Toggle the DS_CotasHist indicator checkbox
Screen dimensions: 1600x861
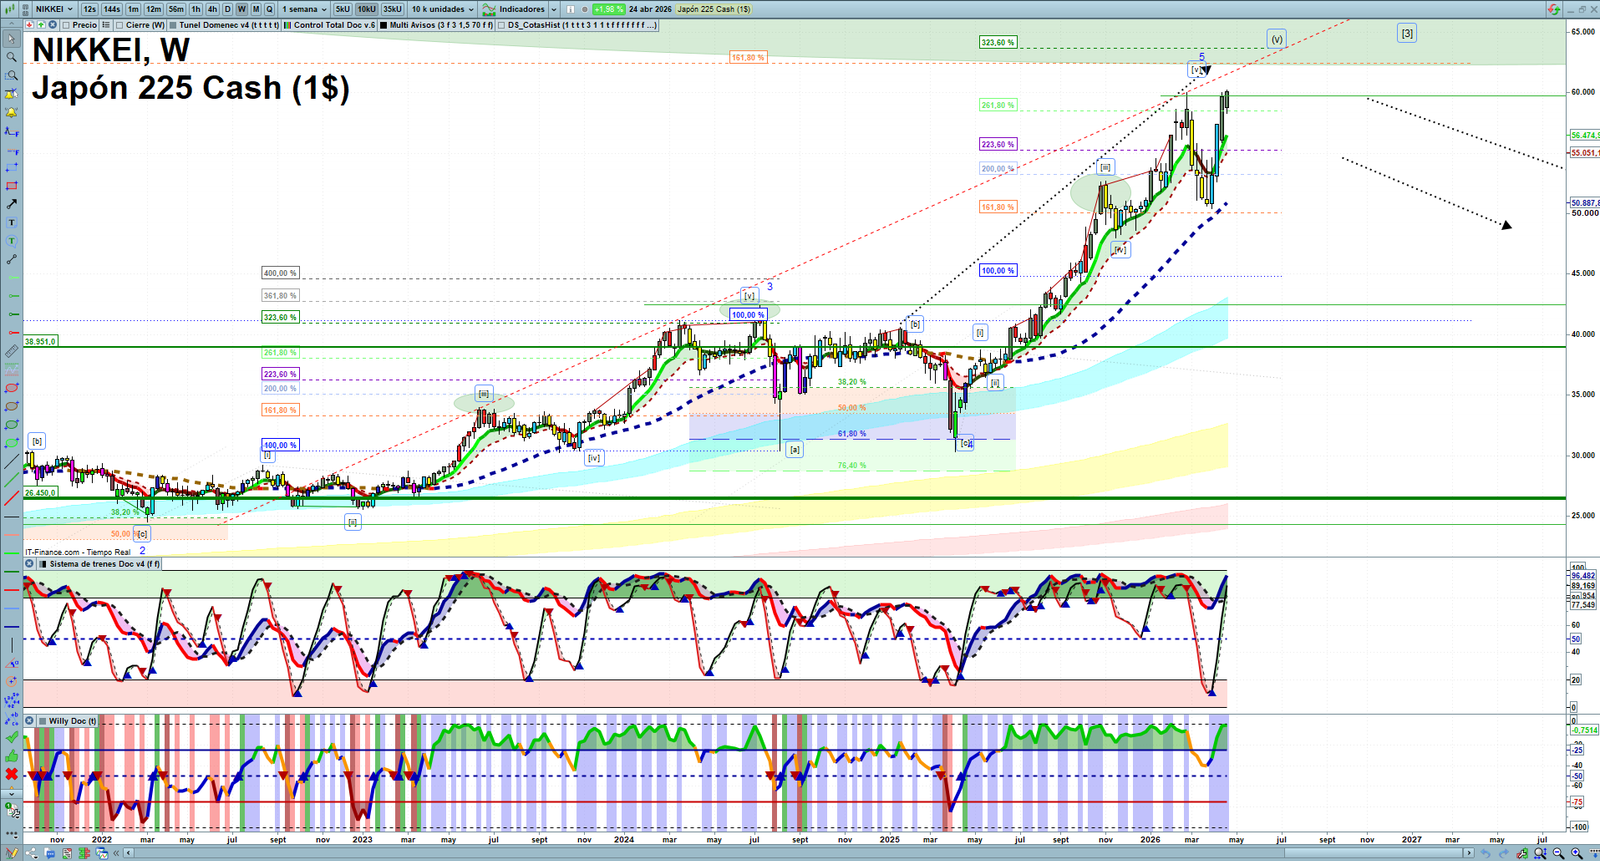[x=501, y=25]
